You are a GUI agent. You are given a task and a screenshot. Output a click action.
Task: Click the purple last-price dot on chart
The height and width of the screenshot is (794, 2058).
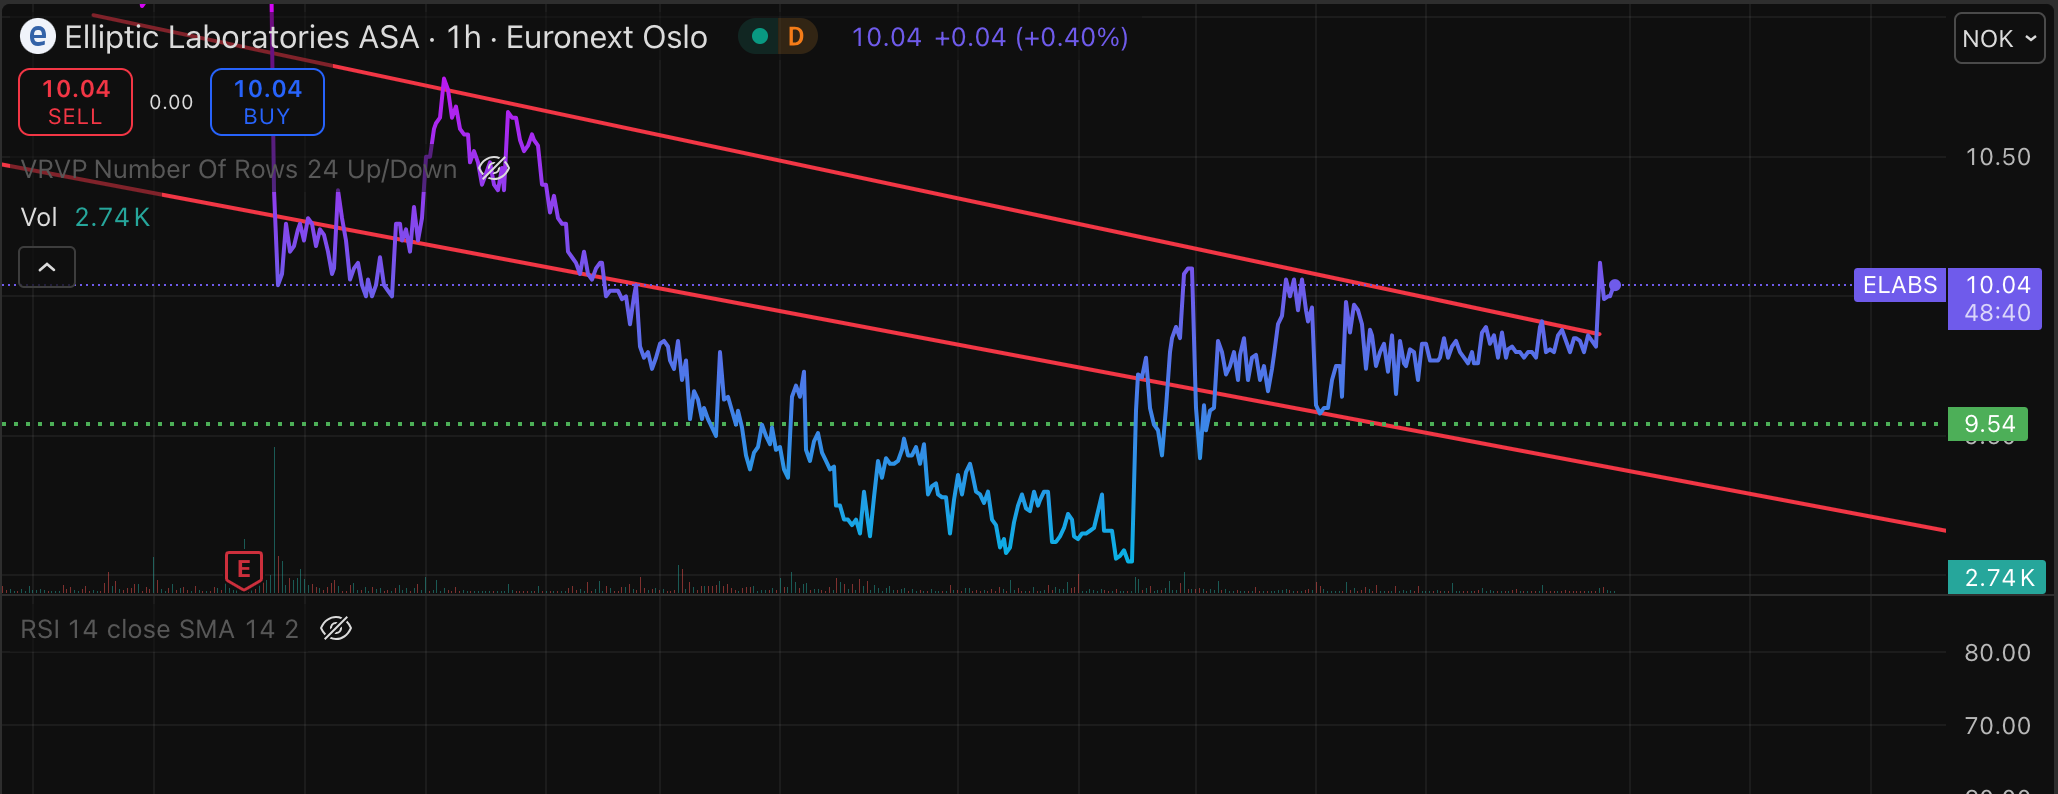tap(1615, 285)
